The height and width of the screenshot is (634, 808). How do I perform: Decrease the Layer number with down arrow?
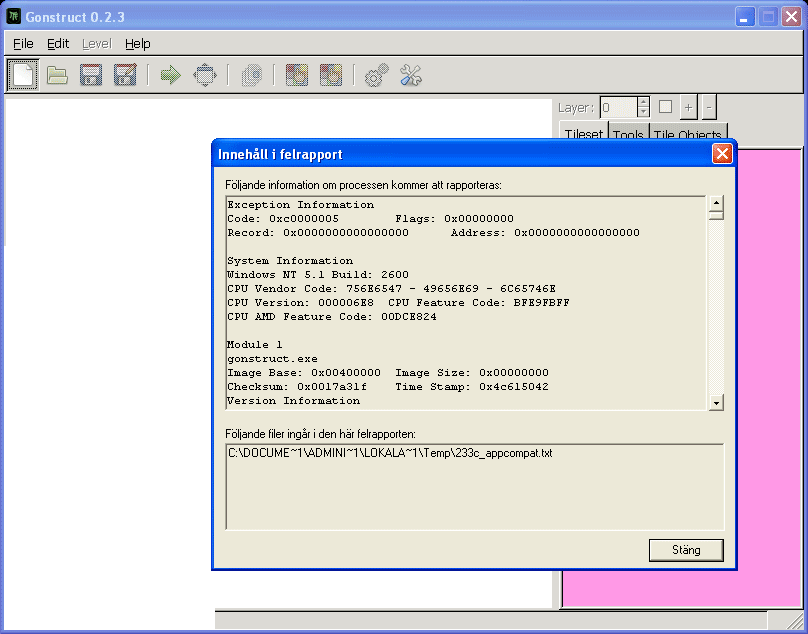(643, 113)
